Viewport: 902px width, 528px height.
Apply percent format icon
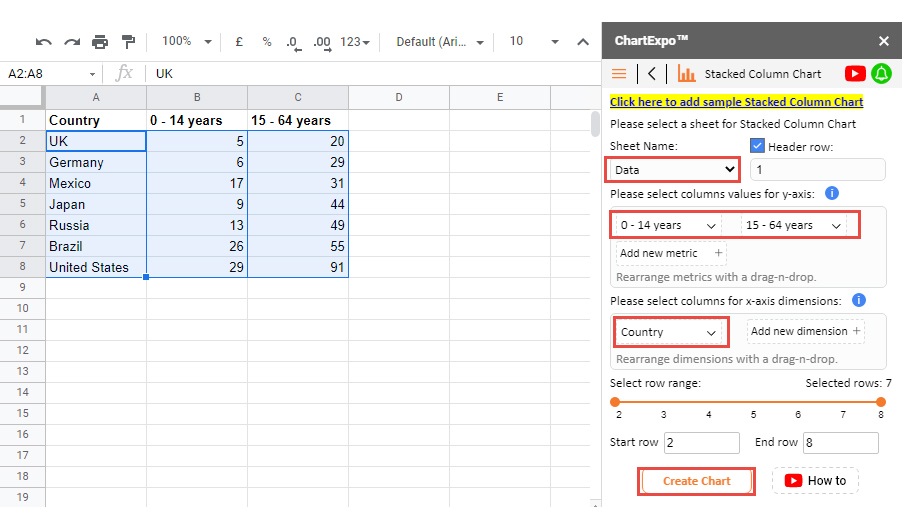click(x=267, y=41)
